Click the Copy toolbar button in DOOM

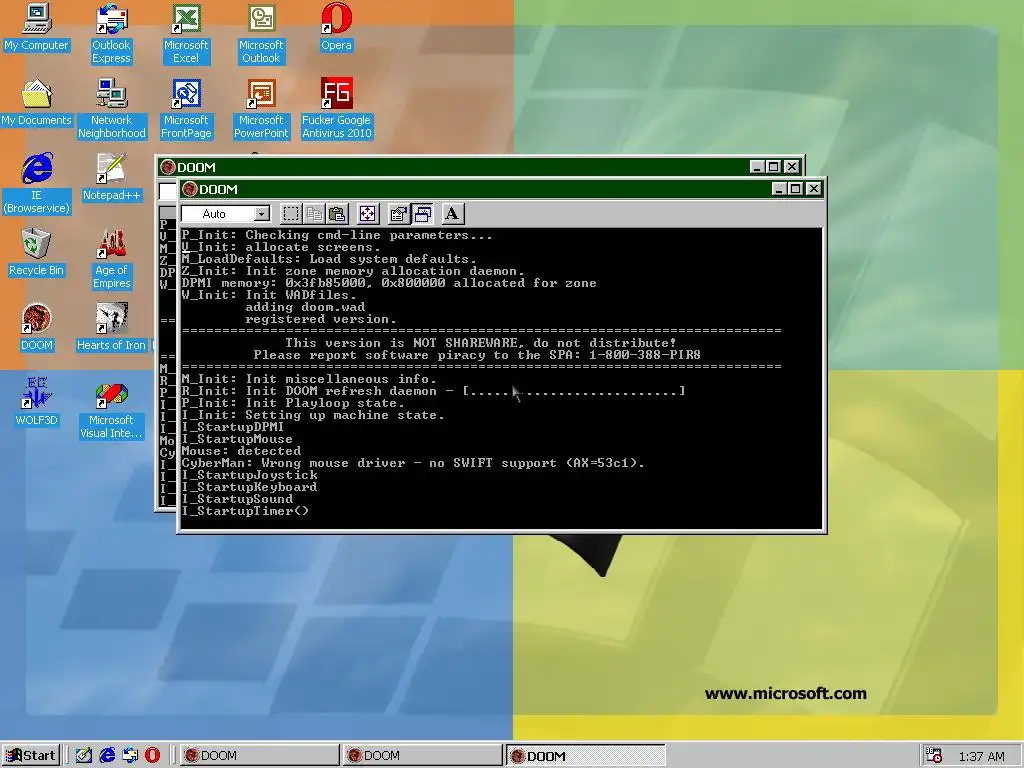314,214
